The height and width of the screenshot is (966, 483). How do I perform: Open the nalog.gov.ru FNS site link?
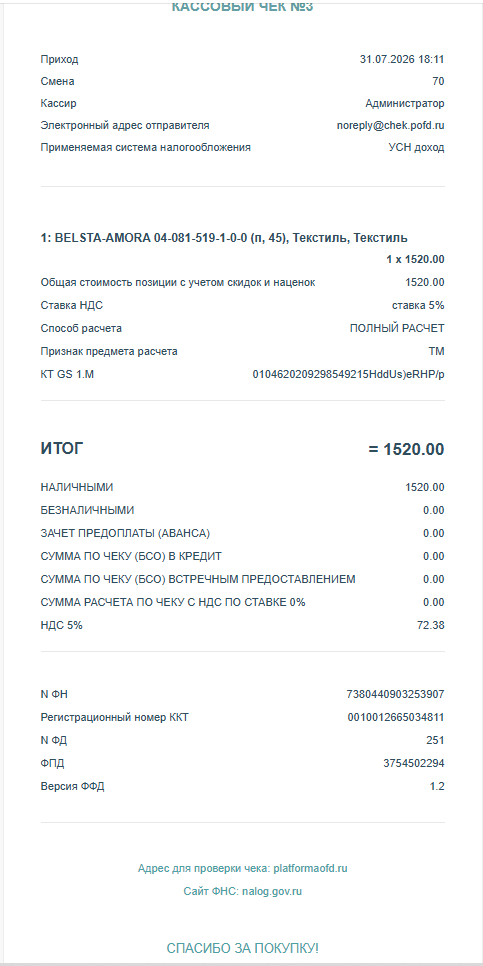272,891
